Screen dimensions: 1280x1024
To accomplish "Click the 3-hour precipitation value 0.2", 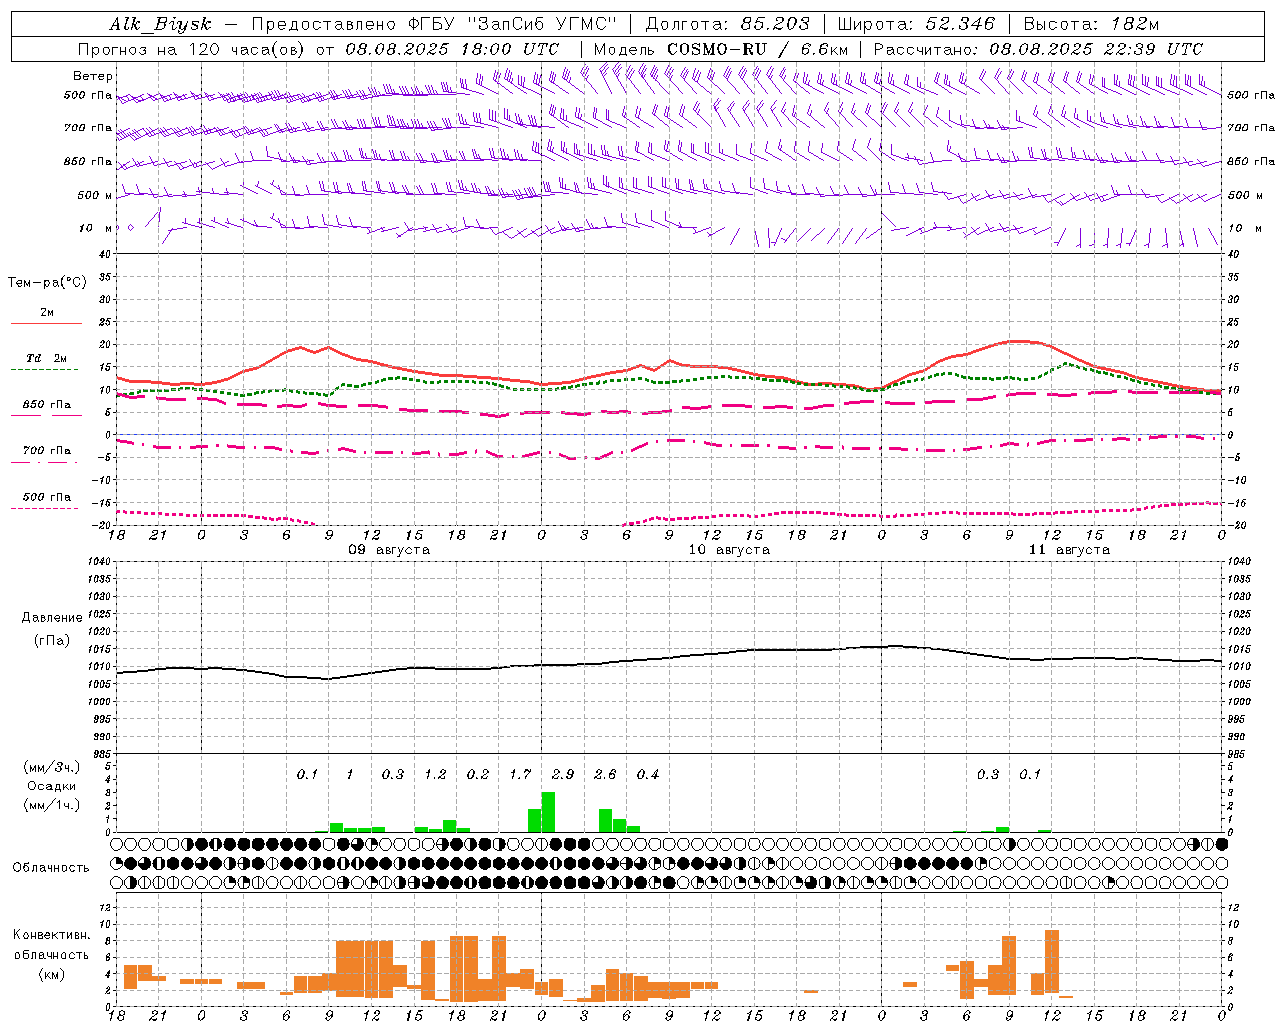I will point(478,774).
